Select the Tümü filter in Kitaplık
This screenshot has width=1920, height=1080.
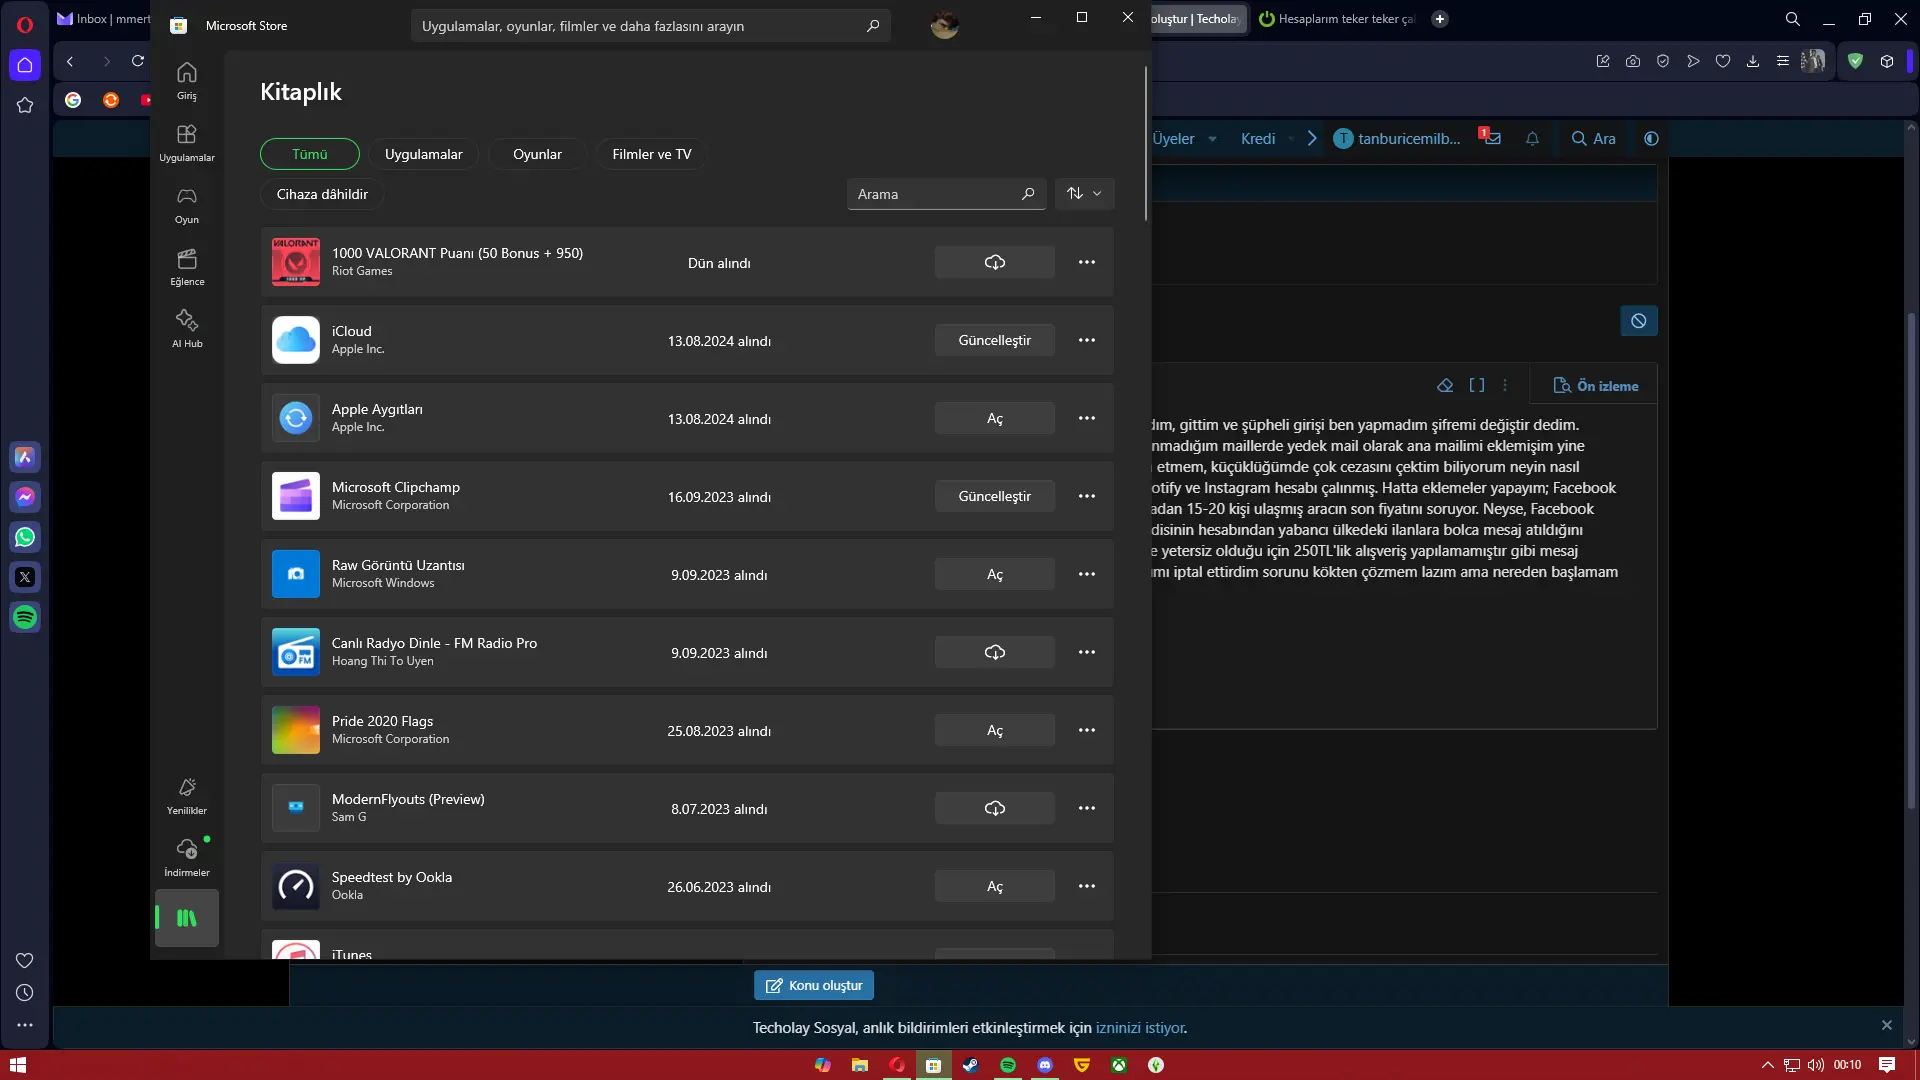click(x=310, y=154)
